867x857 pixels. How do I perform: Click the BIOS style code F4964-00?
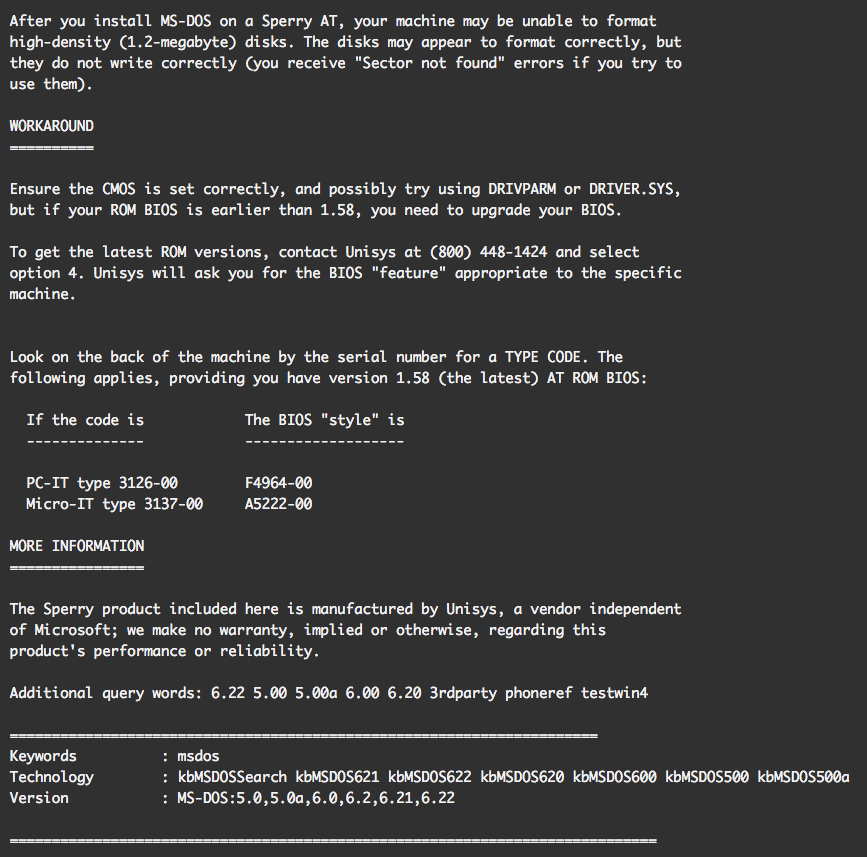(278, 483)
